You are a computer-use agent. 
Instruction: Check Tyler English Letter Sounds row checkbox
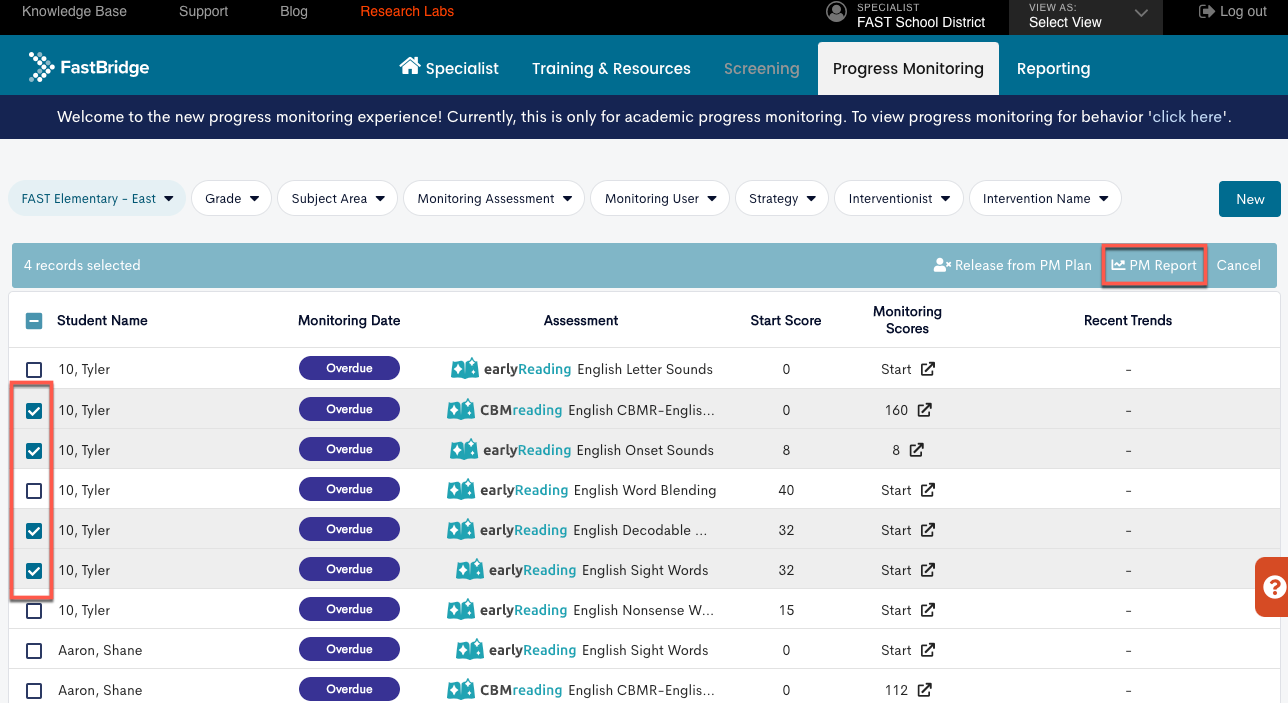(34, 370)
